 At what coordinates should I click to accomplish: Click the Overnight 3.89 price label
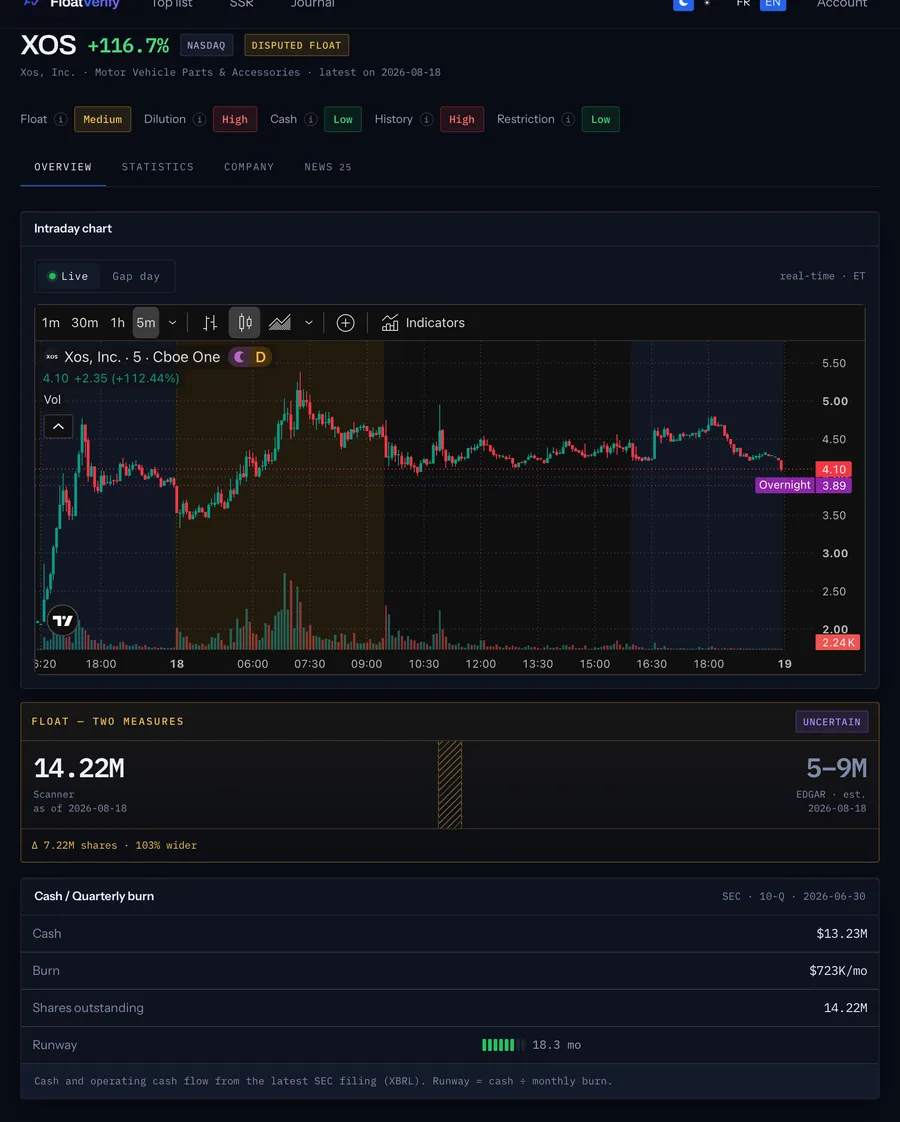803,485
